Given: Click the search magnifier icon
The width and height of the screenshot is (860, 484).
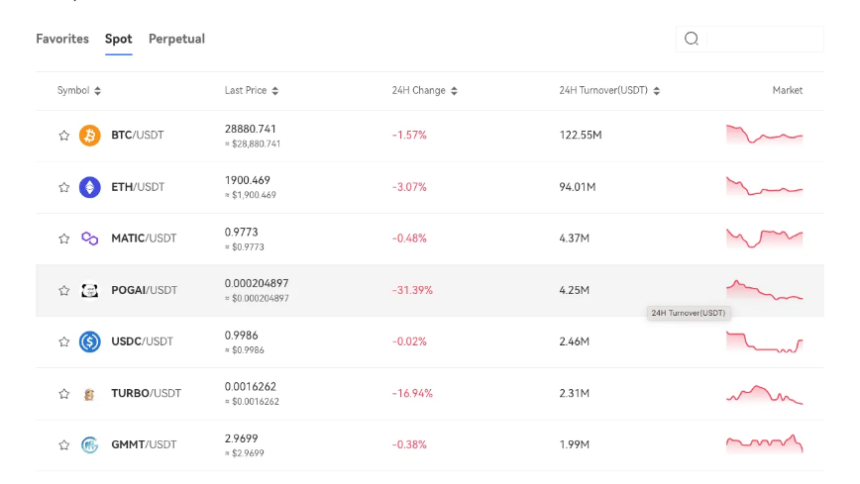Looking at the screenshot, I should (691, 39).
